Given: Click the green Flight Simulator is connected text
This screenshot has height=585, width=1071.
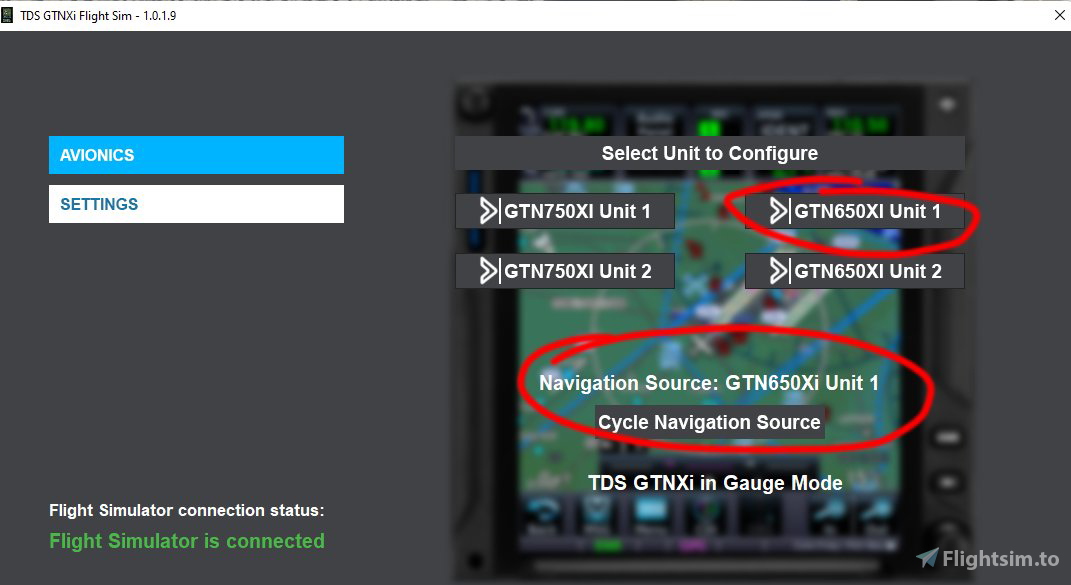Looking at the screenshot, I should tap(186, 541).
